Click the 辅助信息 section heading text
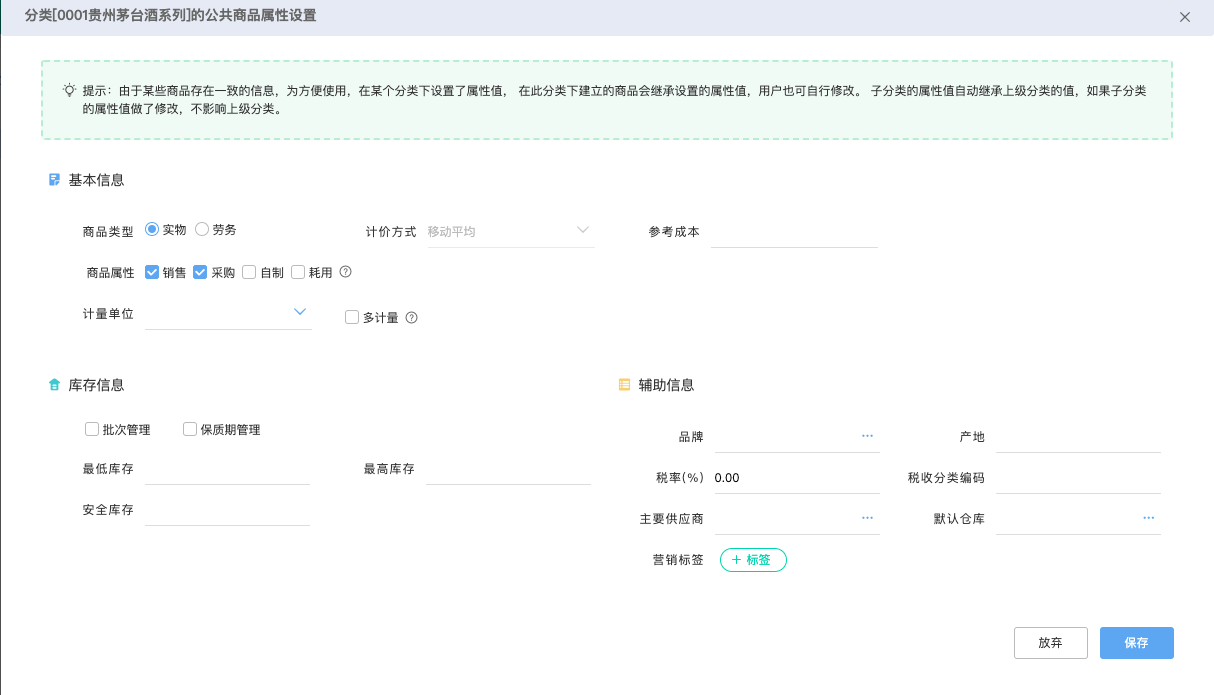This screenshot has height=695, width=1214. pos(666,385)
